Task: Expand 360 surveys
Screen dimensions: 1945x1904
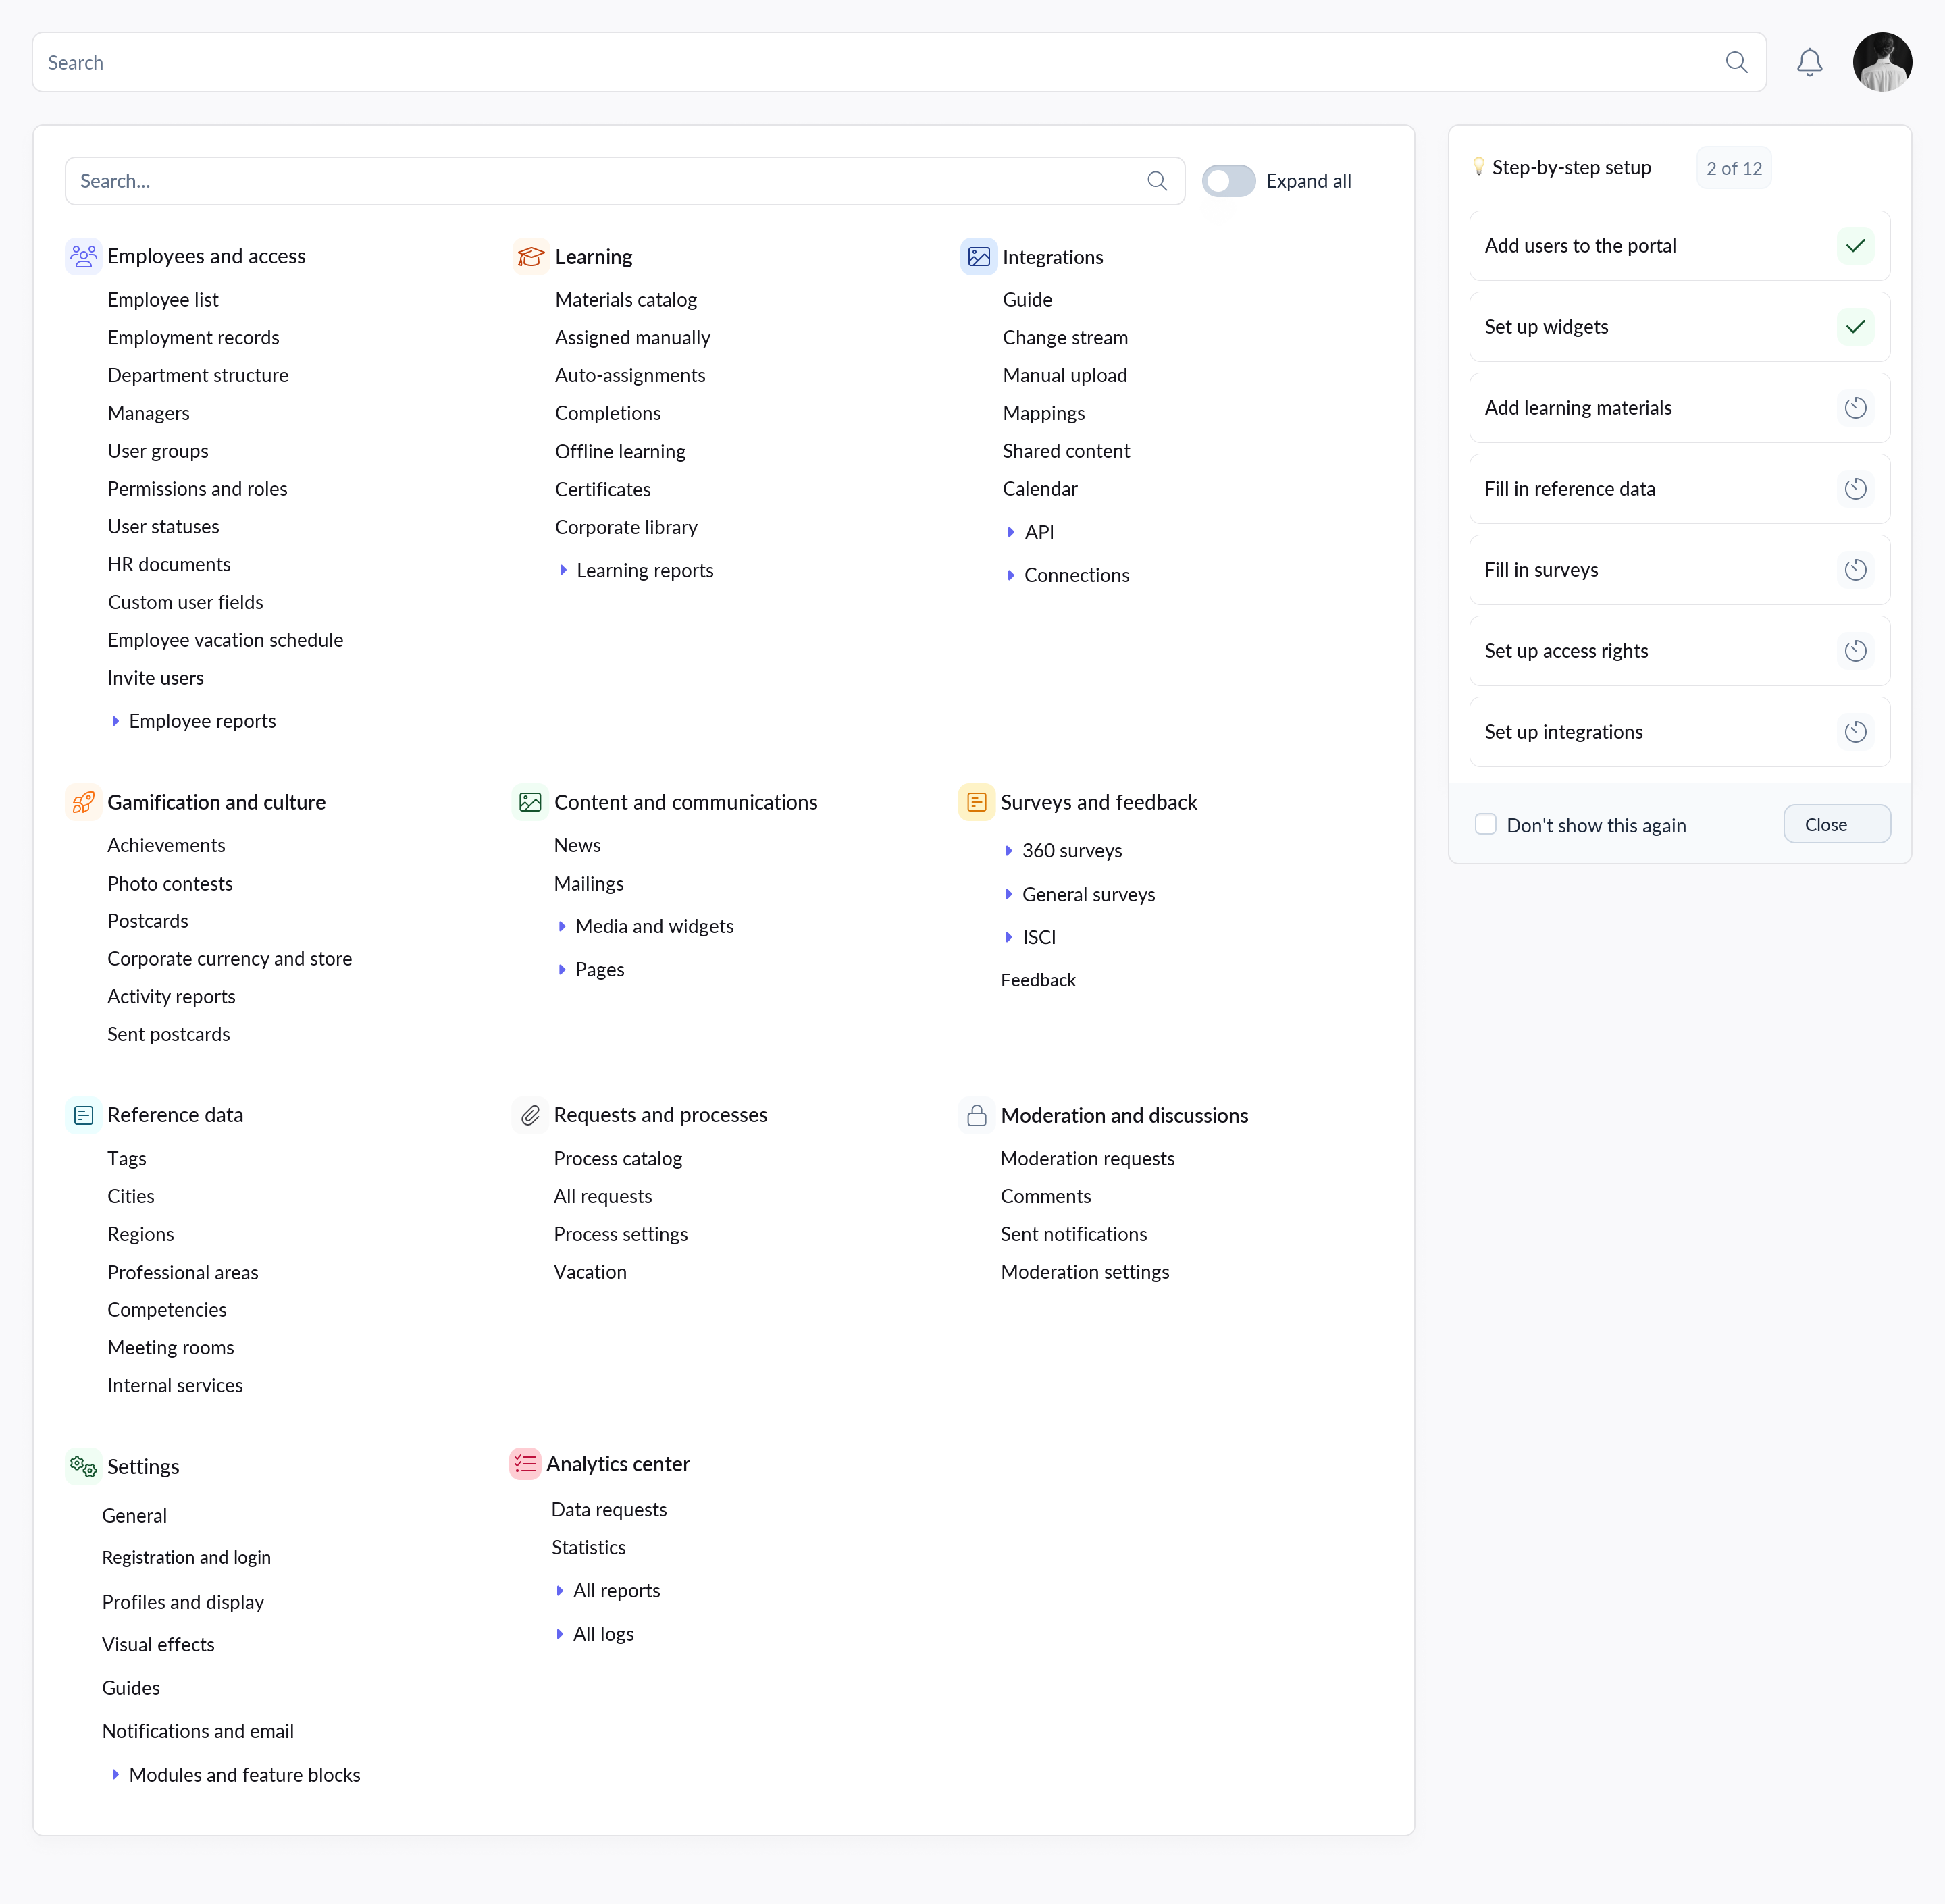Action: [1009, 851]
